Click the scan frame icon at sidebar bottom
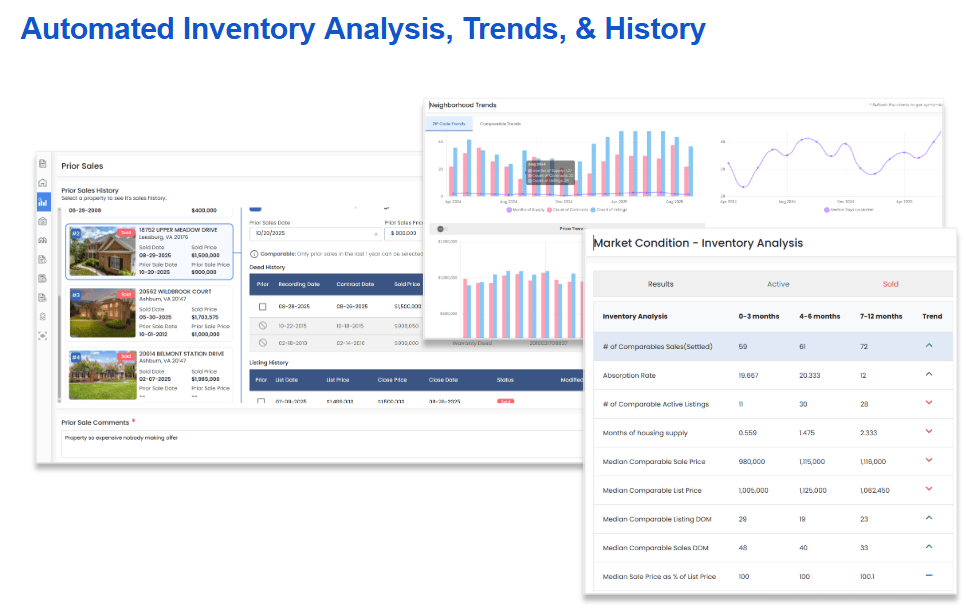The height and width of the screenshot is (616, 980). pyautogui.click(x=42, y=335)
